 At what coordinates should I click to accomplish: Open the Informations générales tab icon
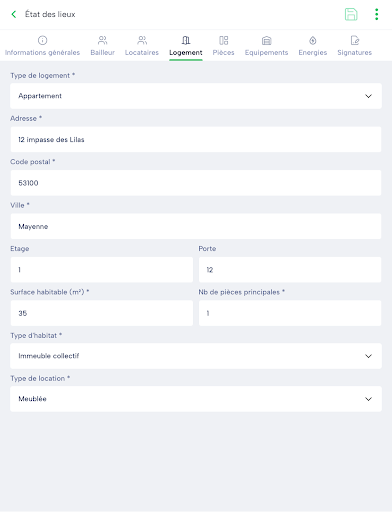[42, 40]
